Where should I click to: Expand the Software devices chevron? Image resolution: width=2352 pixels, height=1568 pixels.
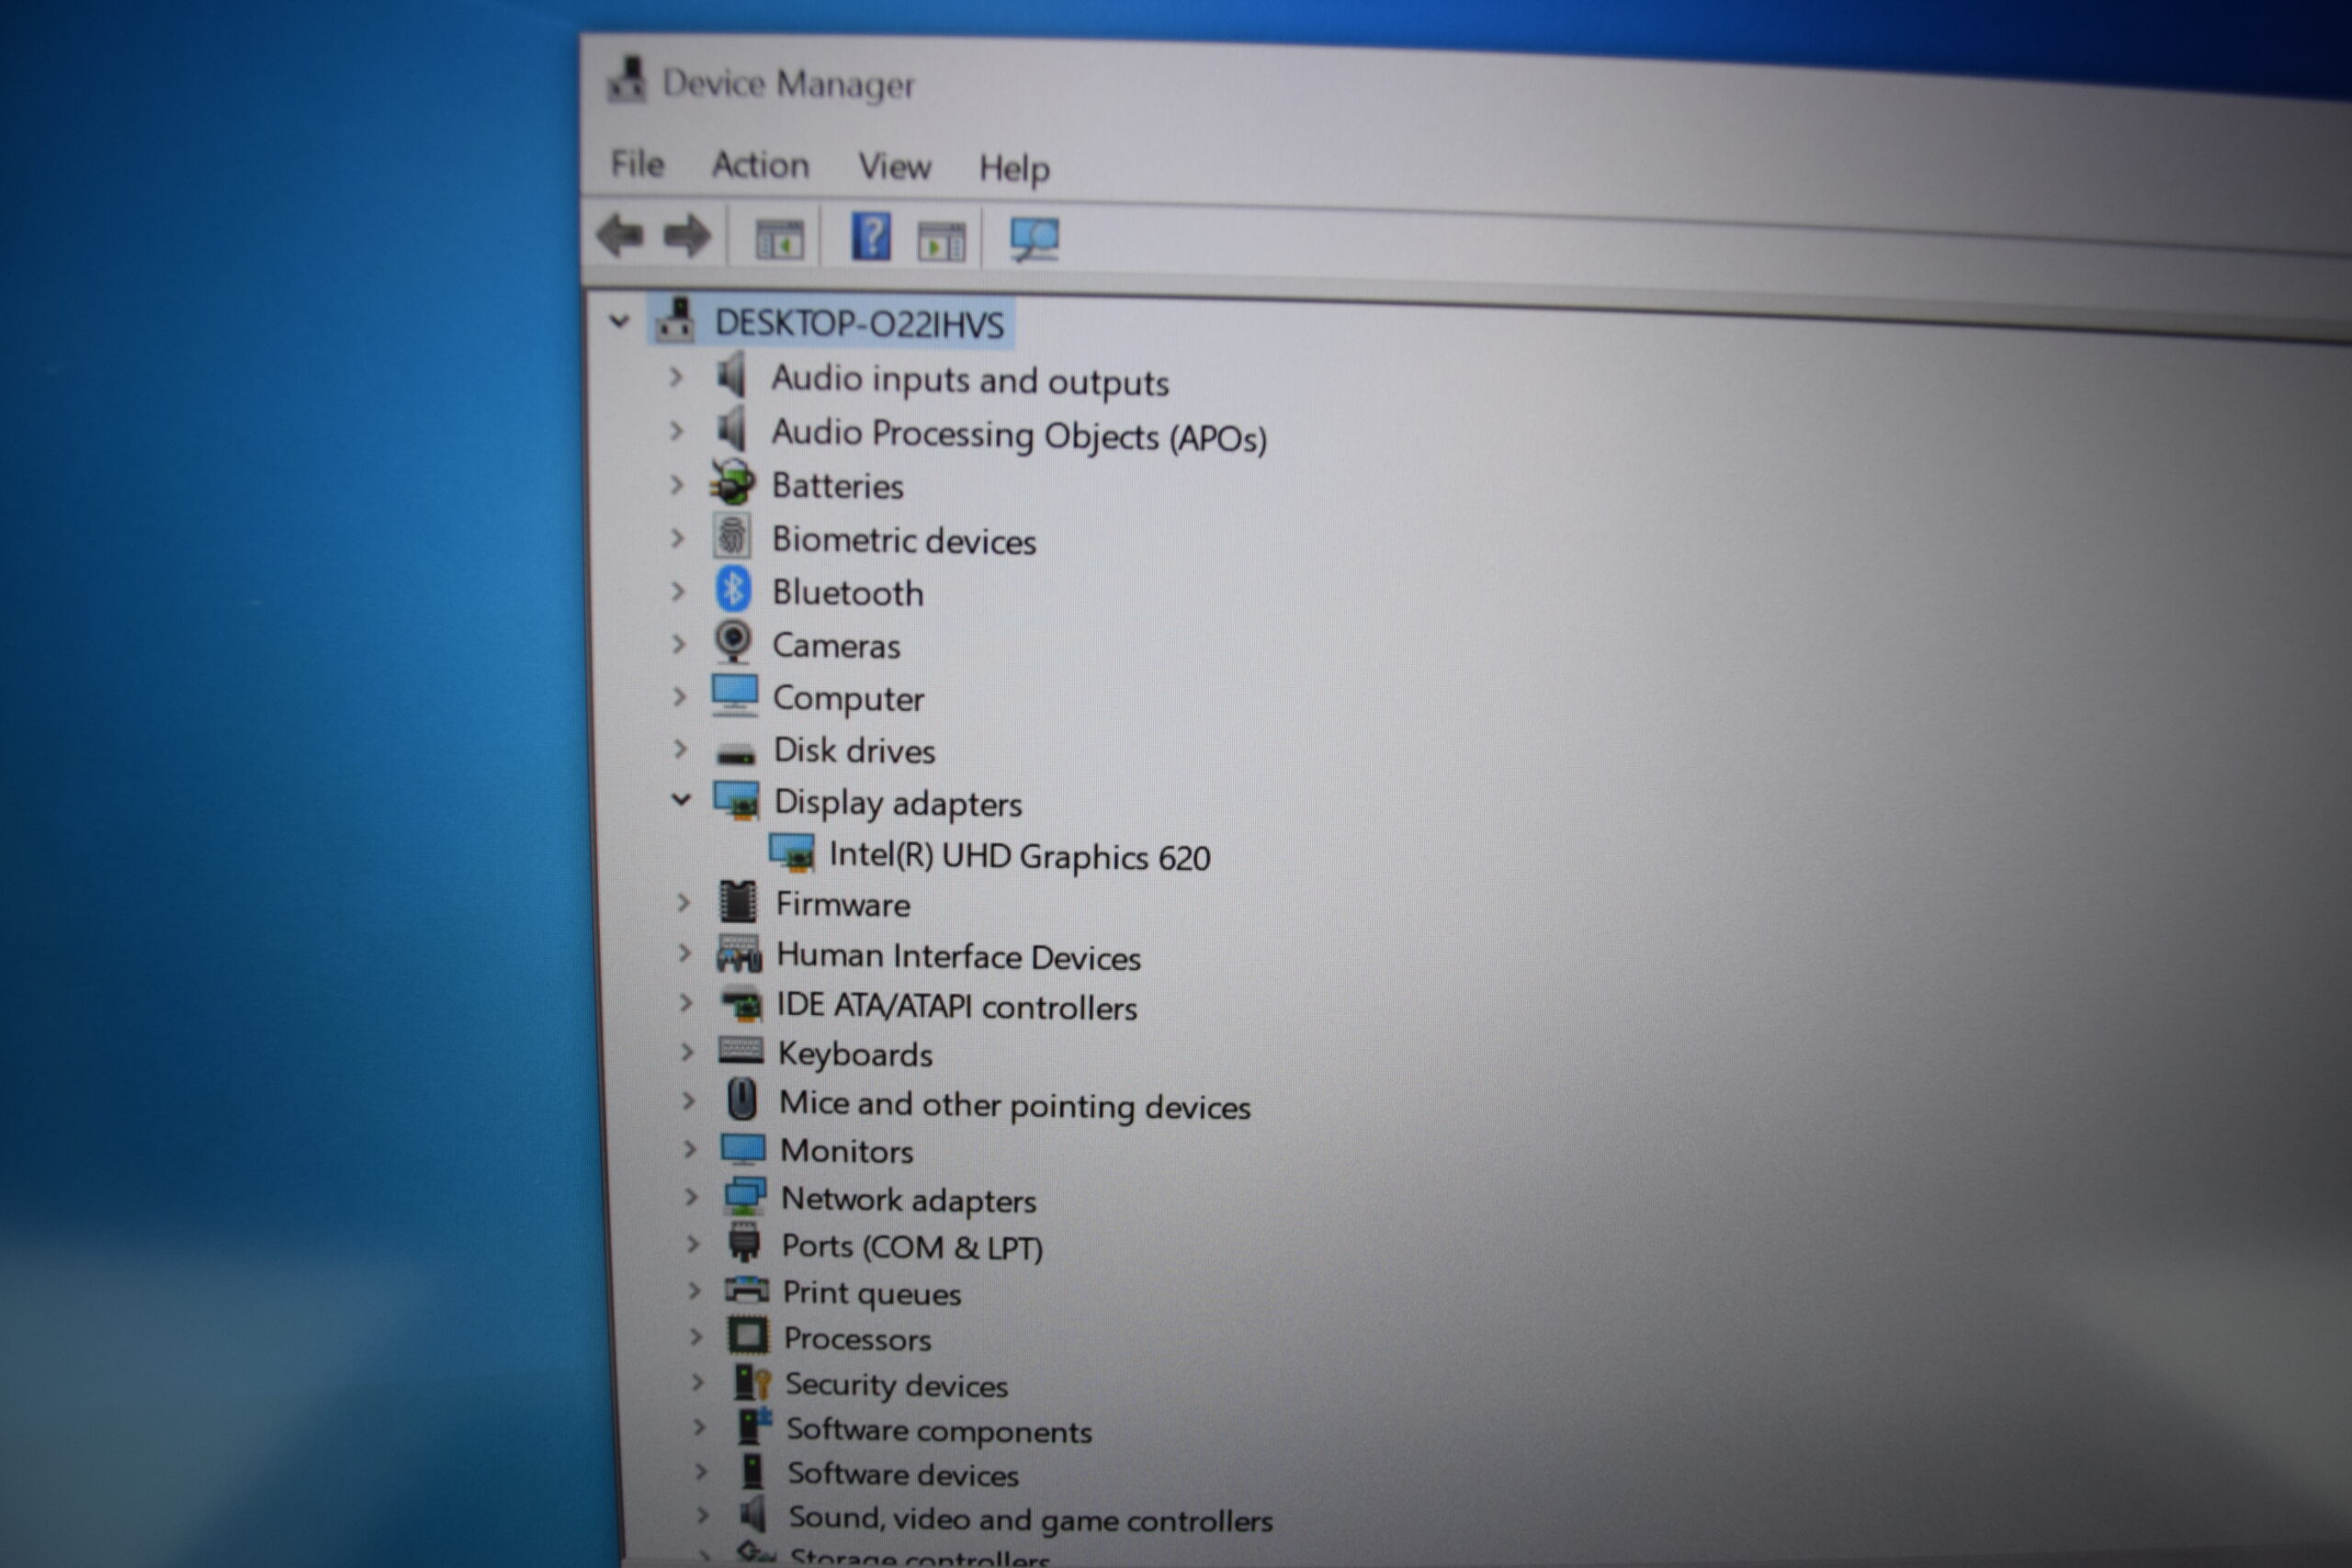(x=701, y=1471)
